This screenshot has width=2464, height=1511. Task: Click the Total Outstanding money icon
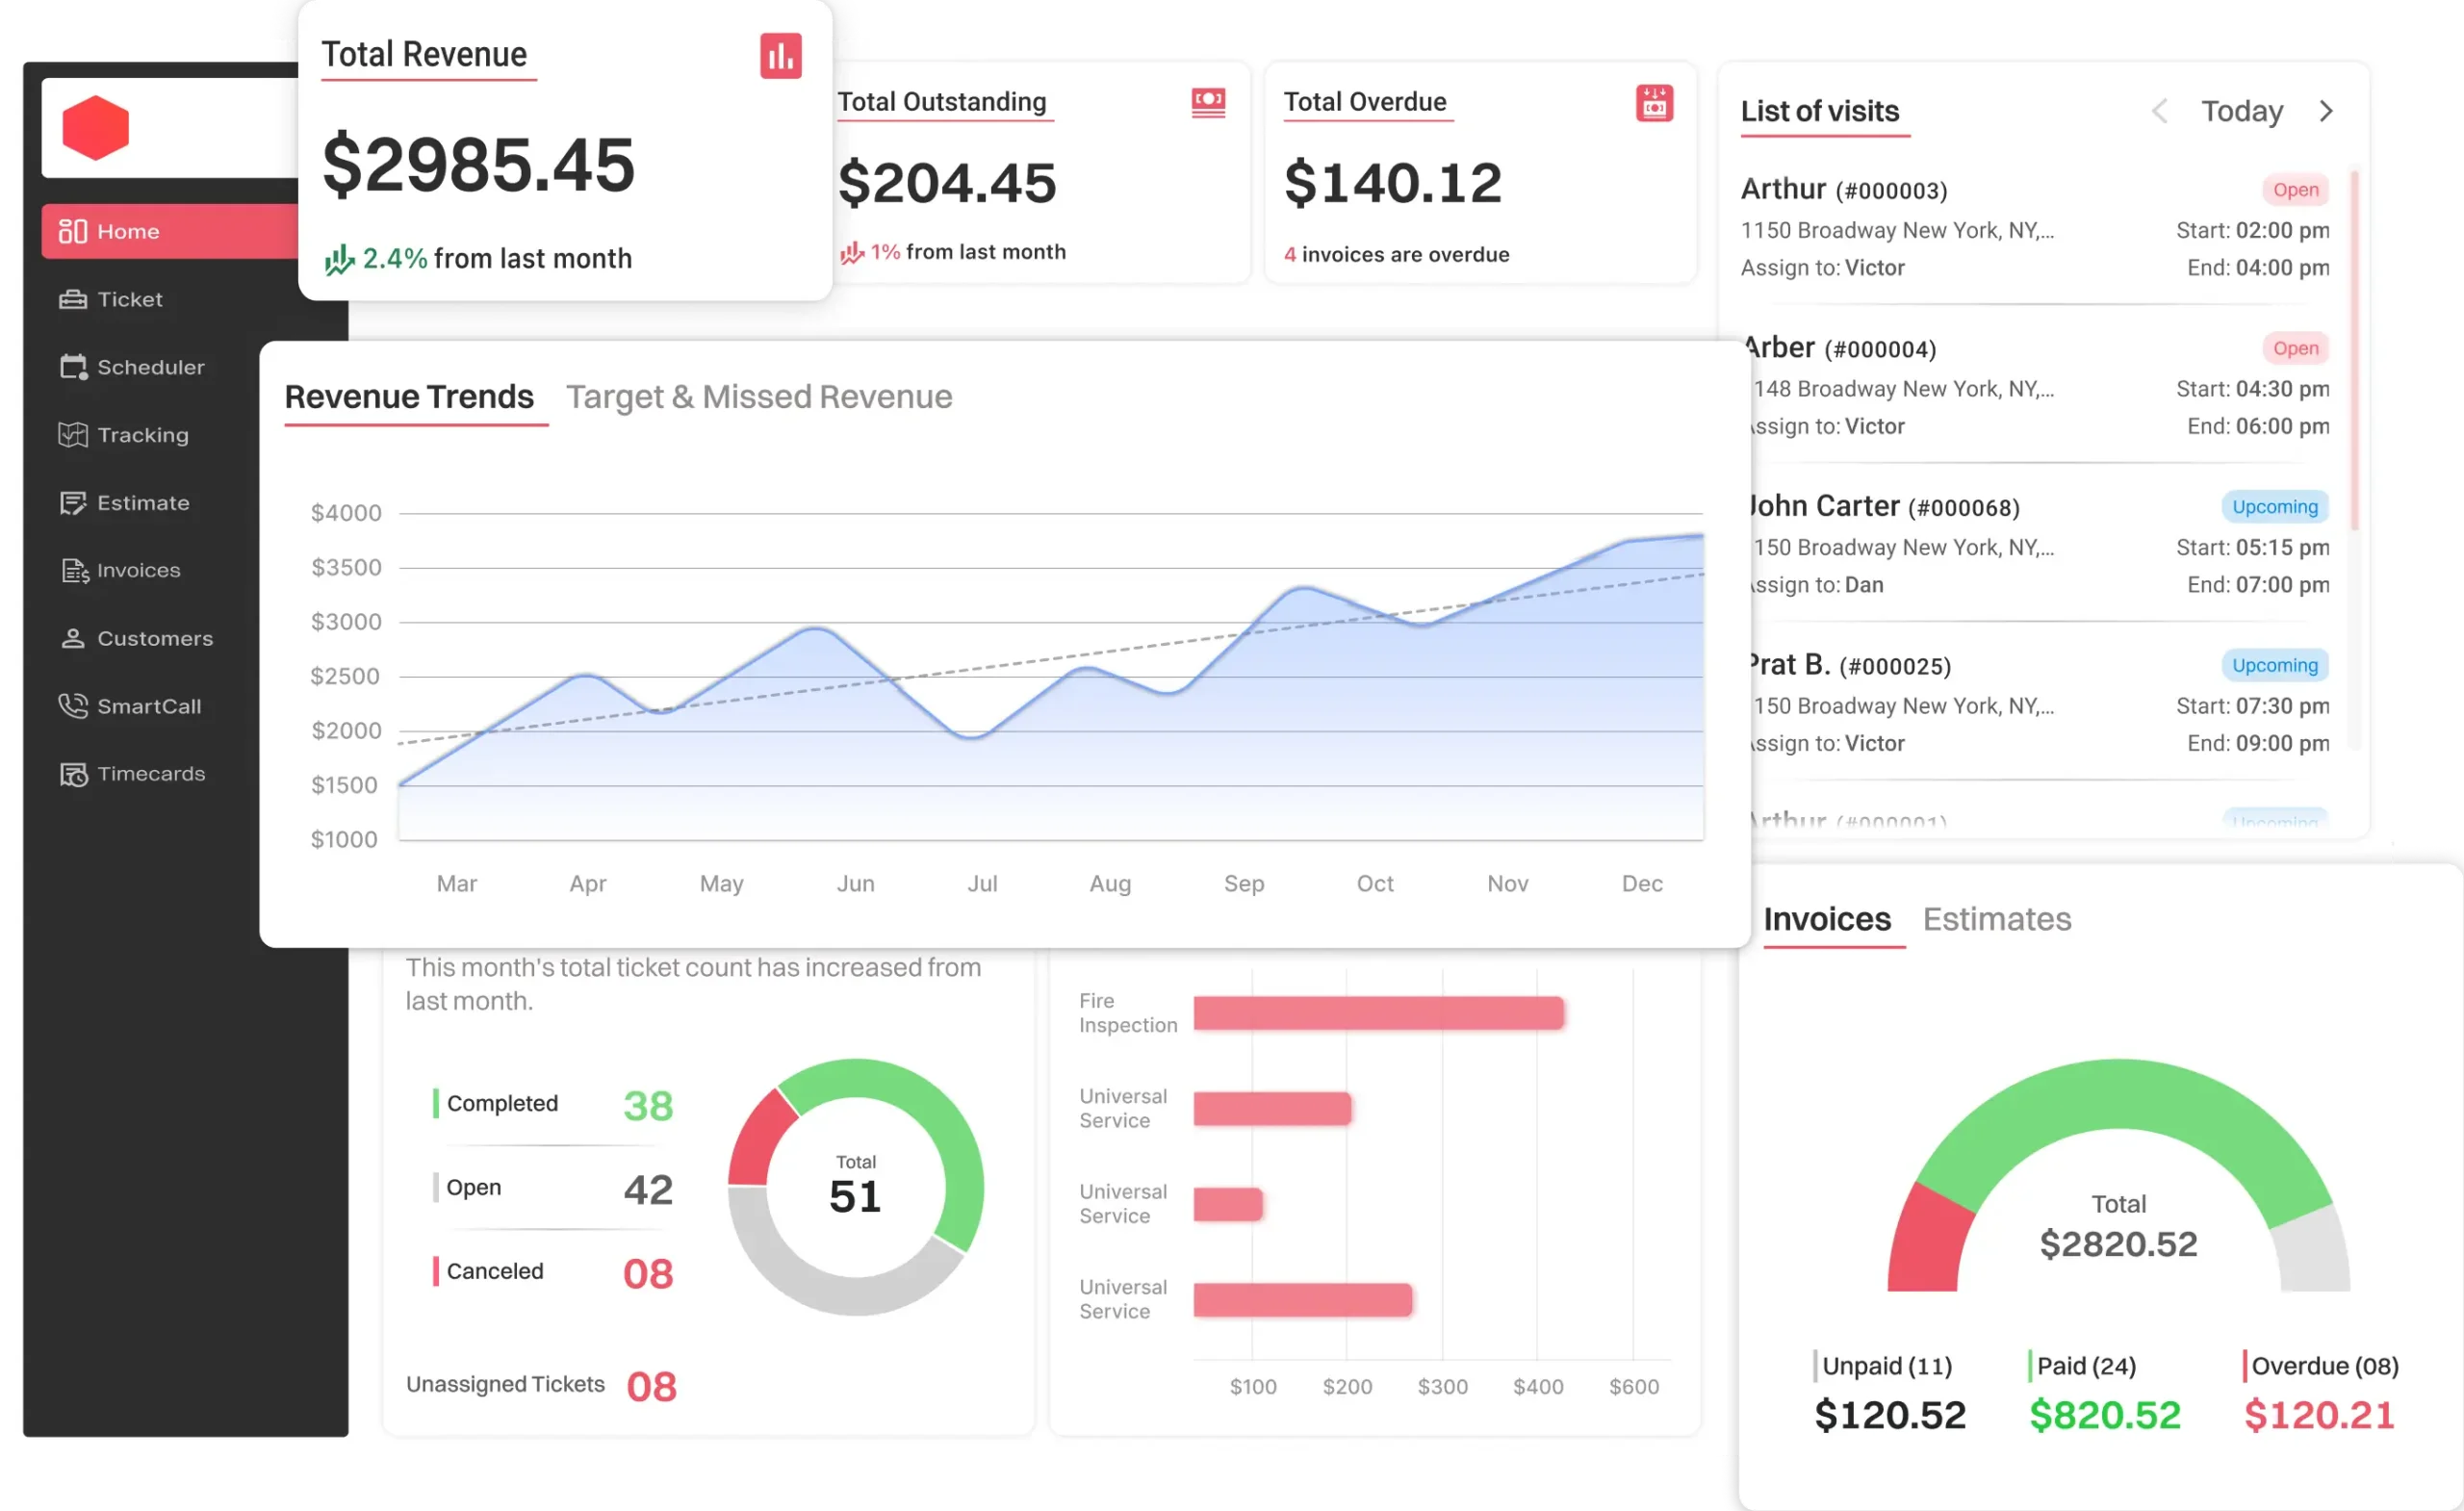tap(1208, 102)
